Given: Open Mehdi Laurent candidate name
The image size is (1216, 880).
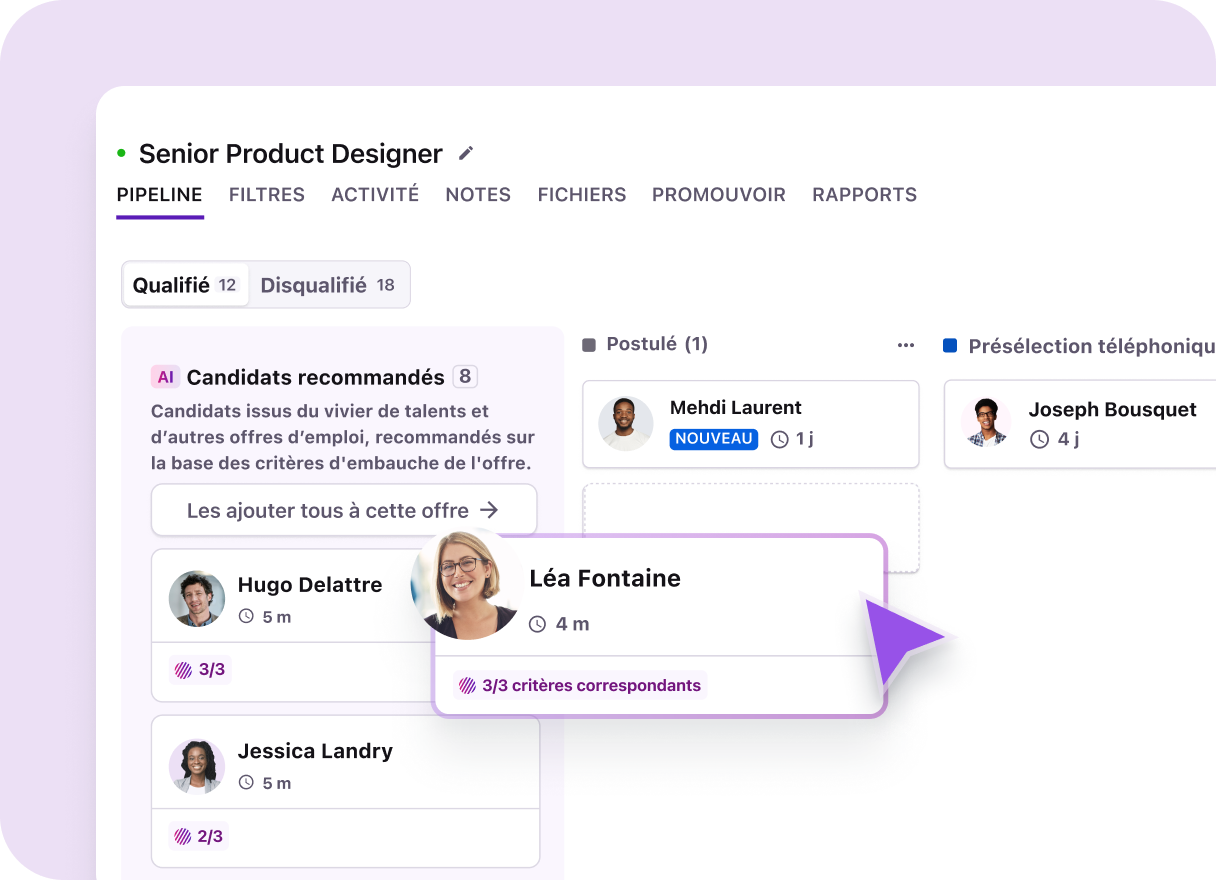Looking at the screenshot, I should pos(736,408).
